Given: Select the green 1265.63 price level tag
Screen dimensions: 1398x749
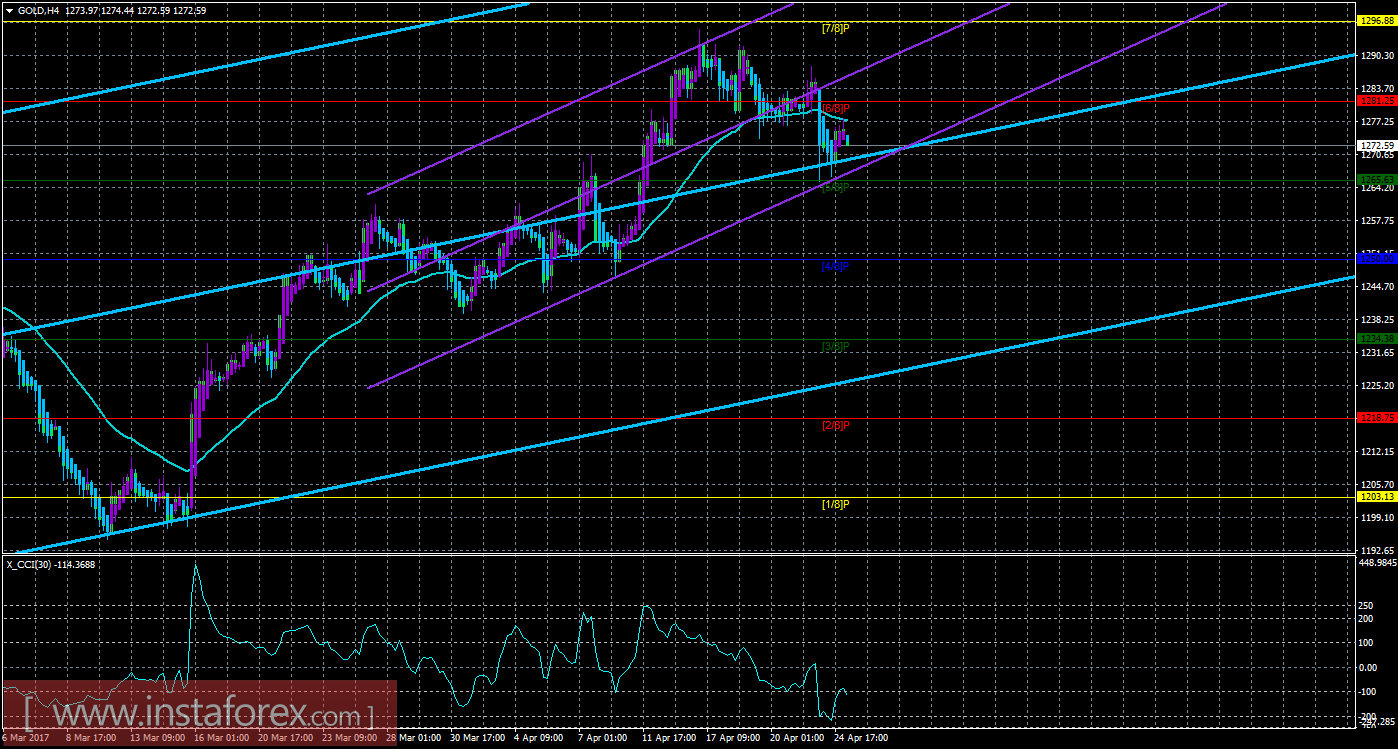Looking at the screenshot, I should pyautogui.click(x=1376, y=180).
